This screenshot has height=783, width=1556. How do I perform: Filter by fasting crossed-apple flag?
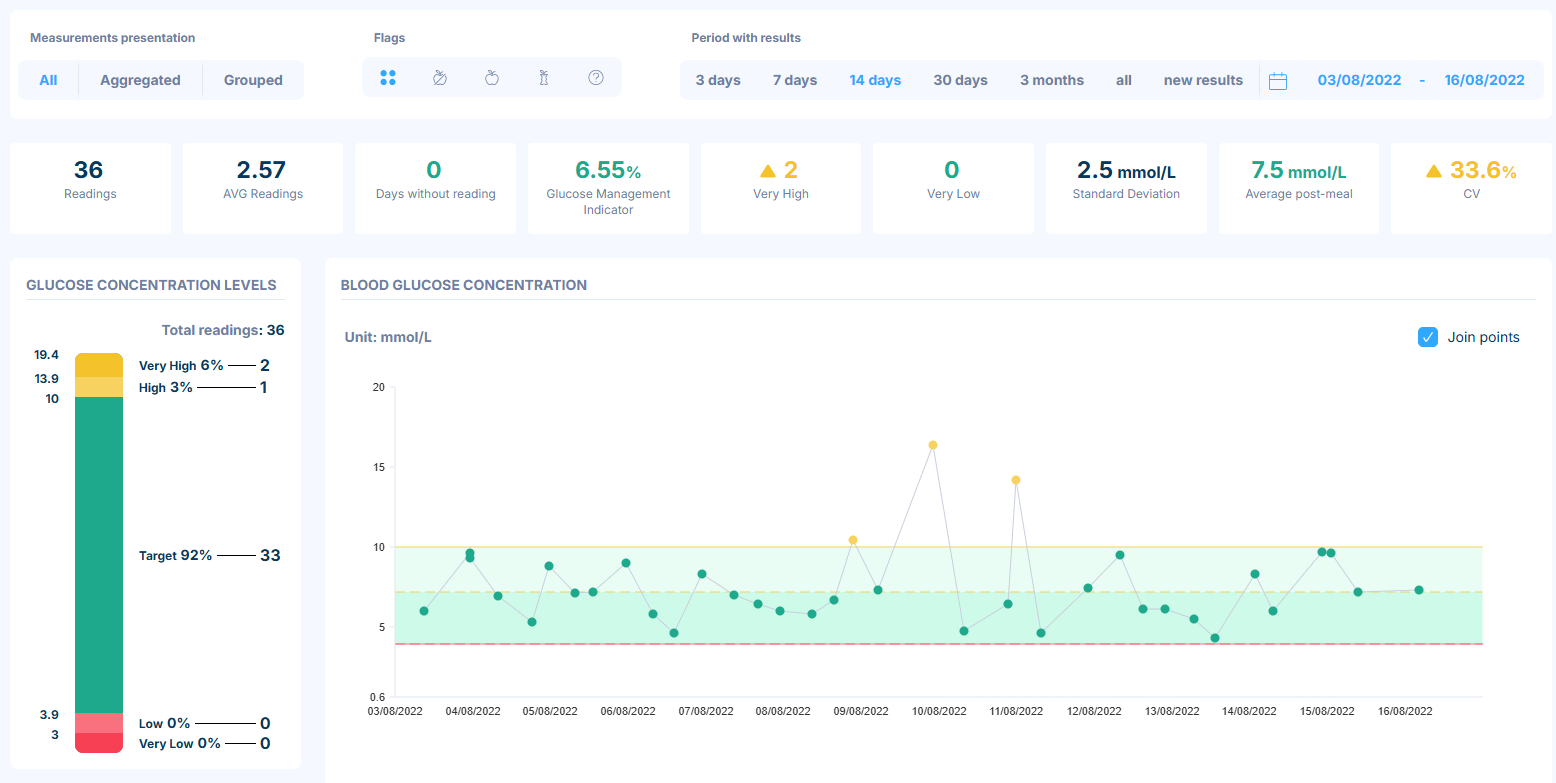[440, 77]
